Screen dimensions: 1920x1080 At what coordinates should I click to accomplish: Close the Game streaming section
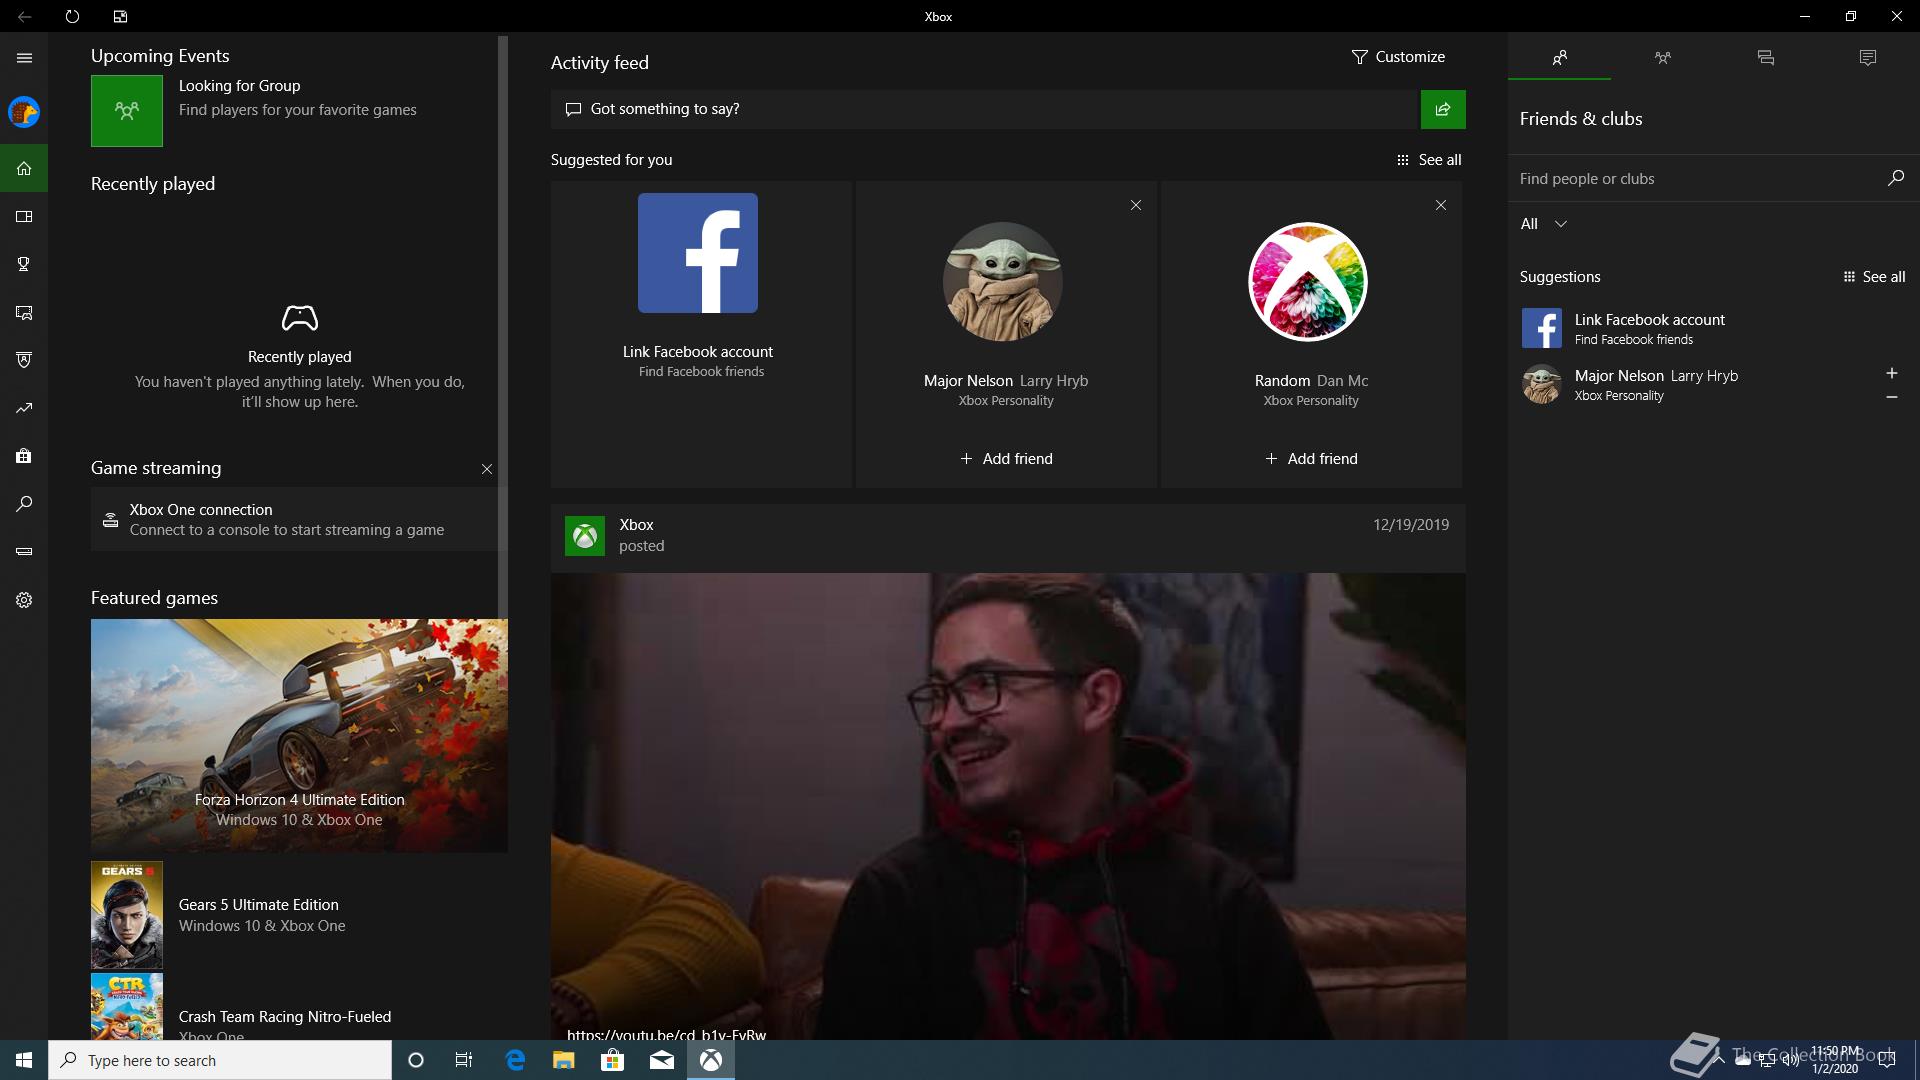coord(487,469)
